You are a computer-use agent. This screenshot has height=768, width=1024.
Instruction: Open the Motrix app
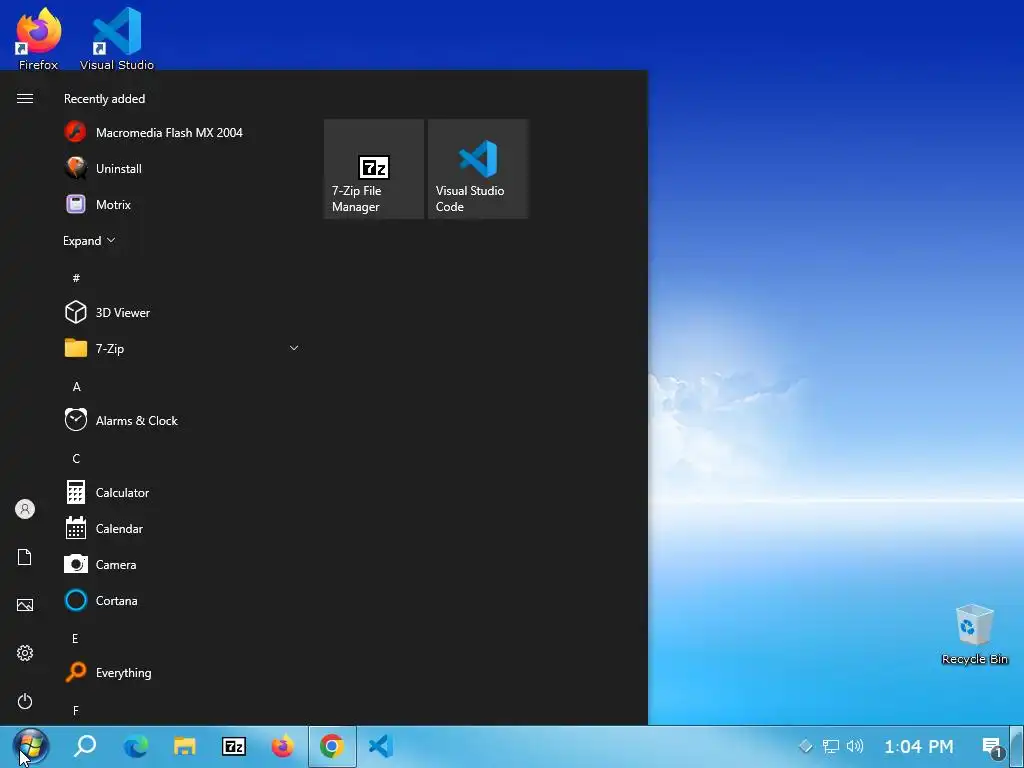(183, 204)
